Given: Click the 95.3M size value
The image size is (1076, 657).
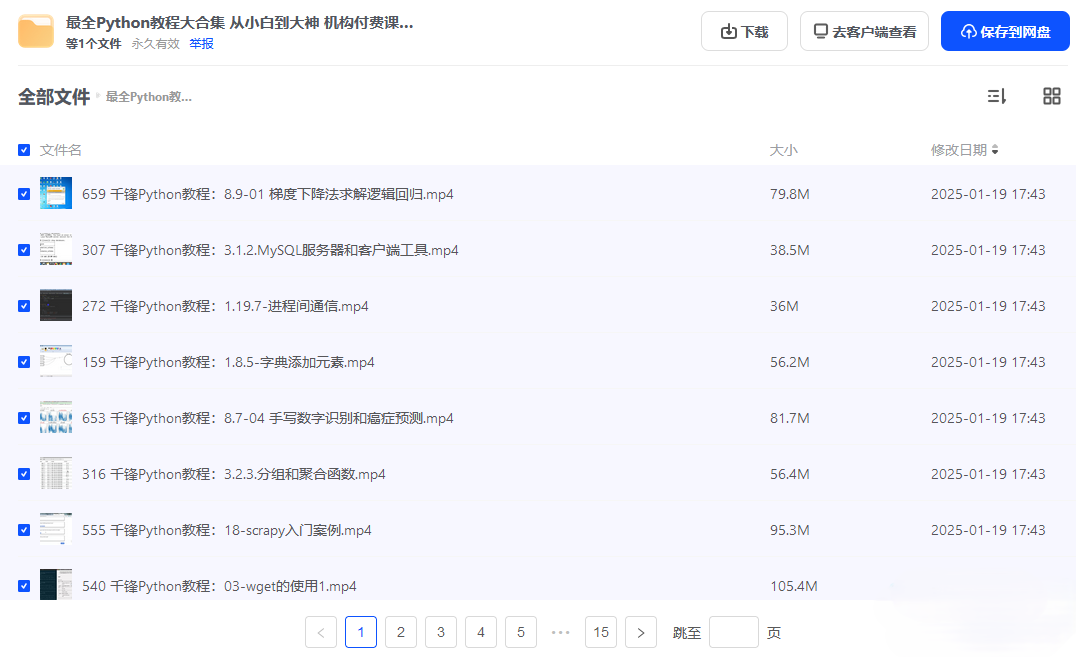Looking at the screenshot, I should 790,530.
